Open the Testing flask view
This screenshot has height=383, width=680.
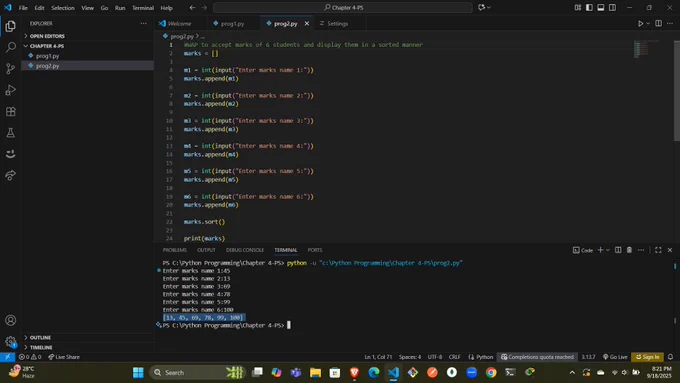click(x=10, y=133)
